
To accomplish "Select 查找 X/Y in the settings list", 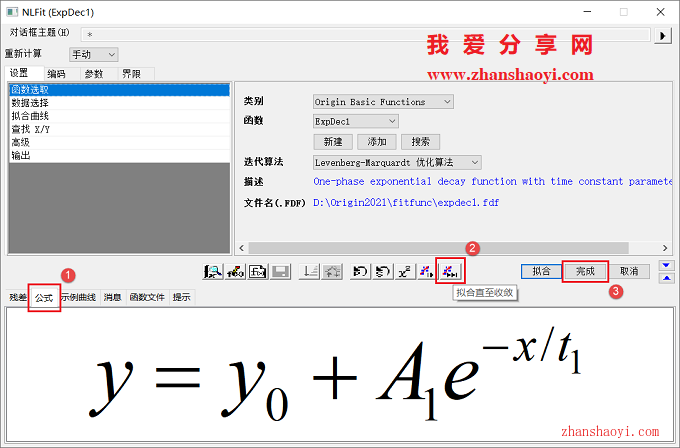I will pyautogui.click(x=119, y=129).
